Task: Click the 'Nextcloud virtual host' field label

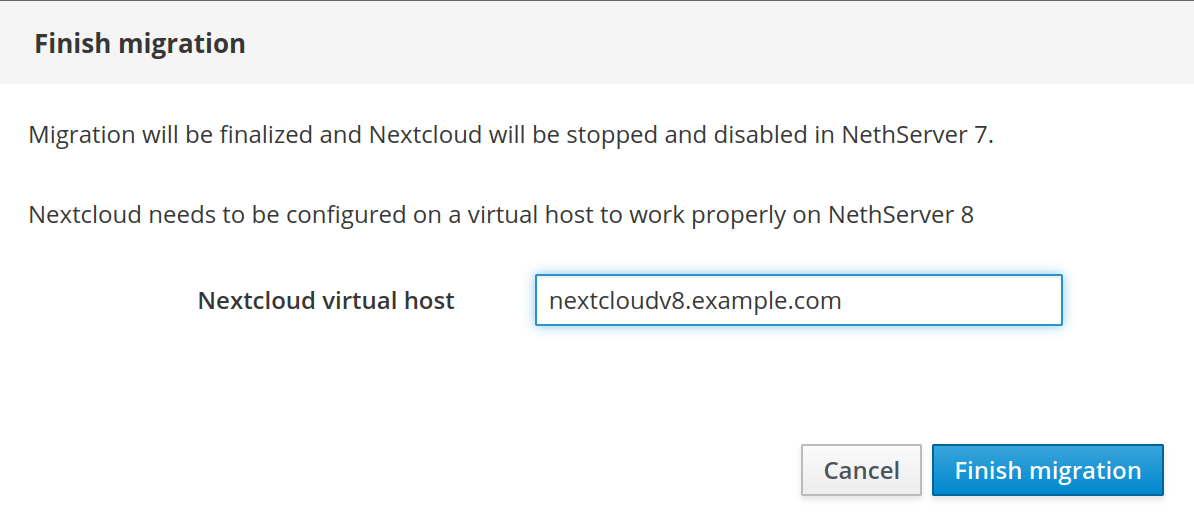Action: tap(326, 301)
